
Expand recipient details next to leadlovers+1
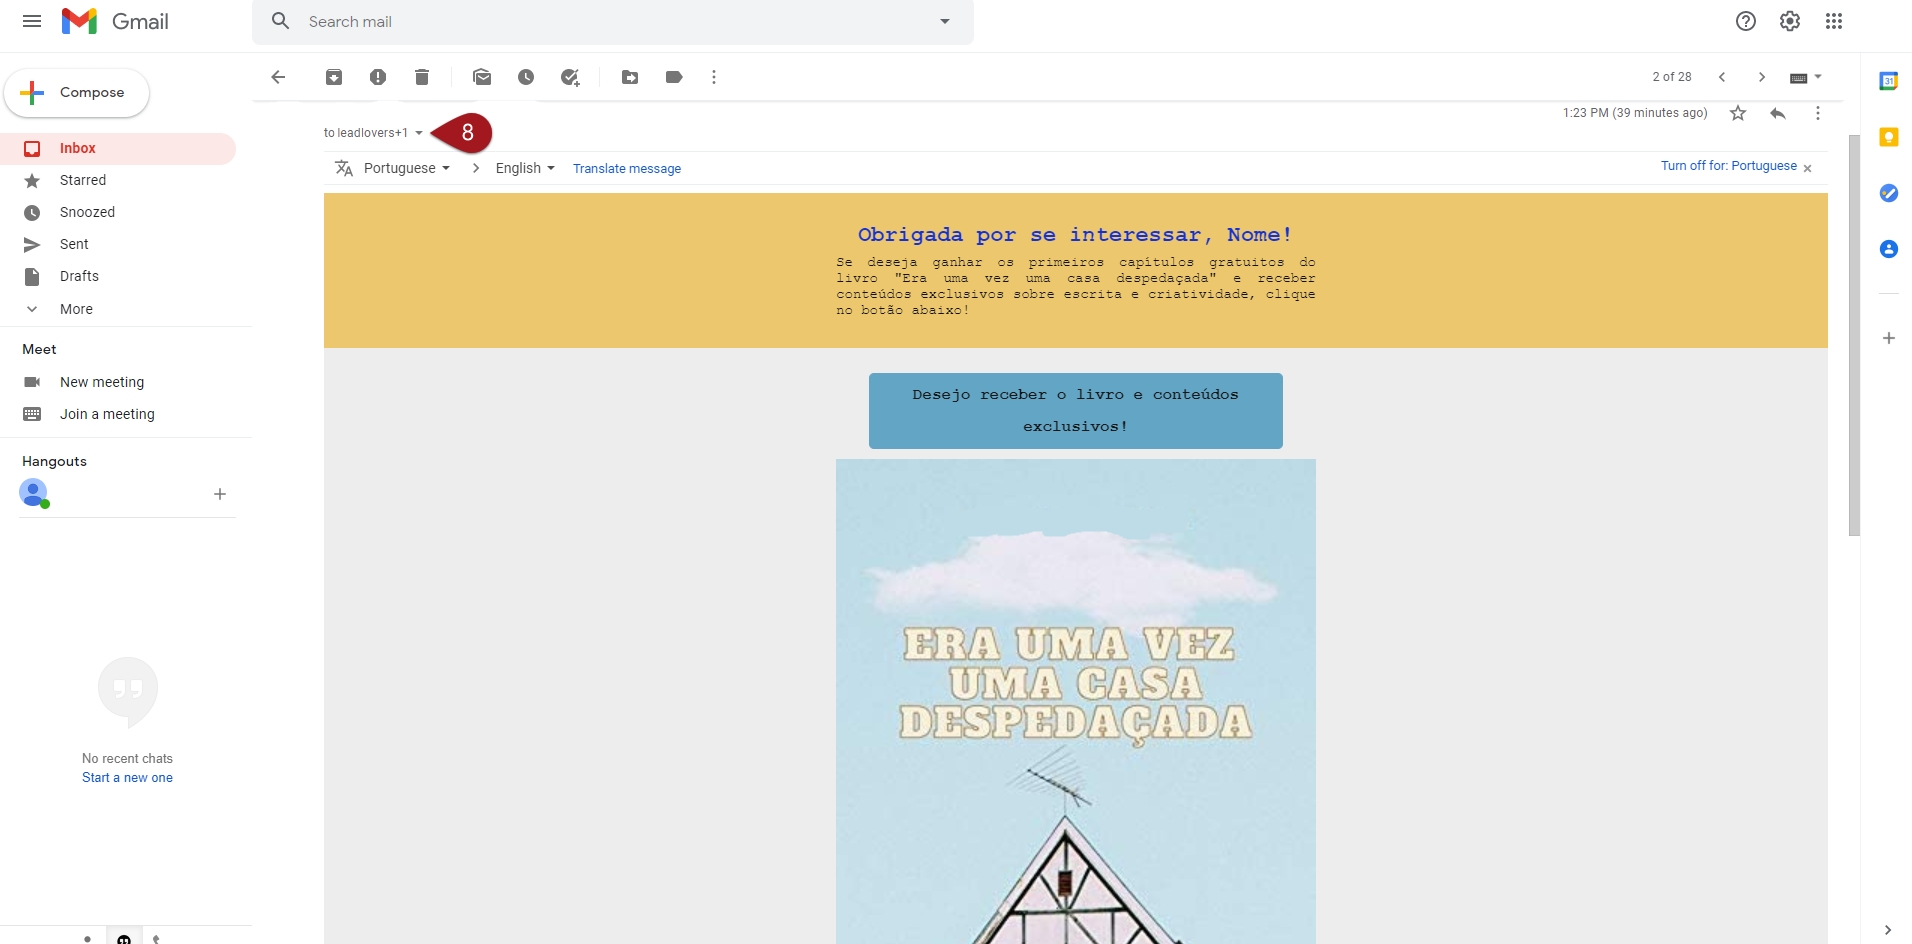coord(419,133)
